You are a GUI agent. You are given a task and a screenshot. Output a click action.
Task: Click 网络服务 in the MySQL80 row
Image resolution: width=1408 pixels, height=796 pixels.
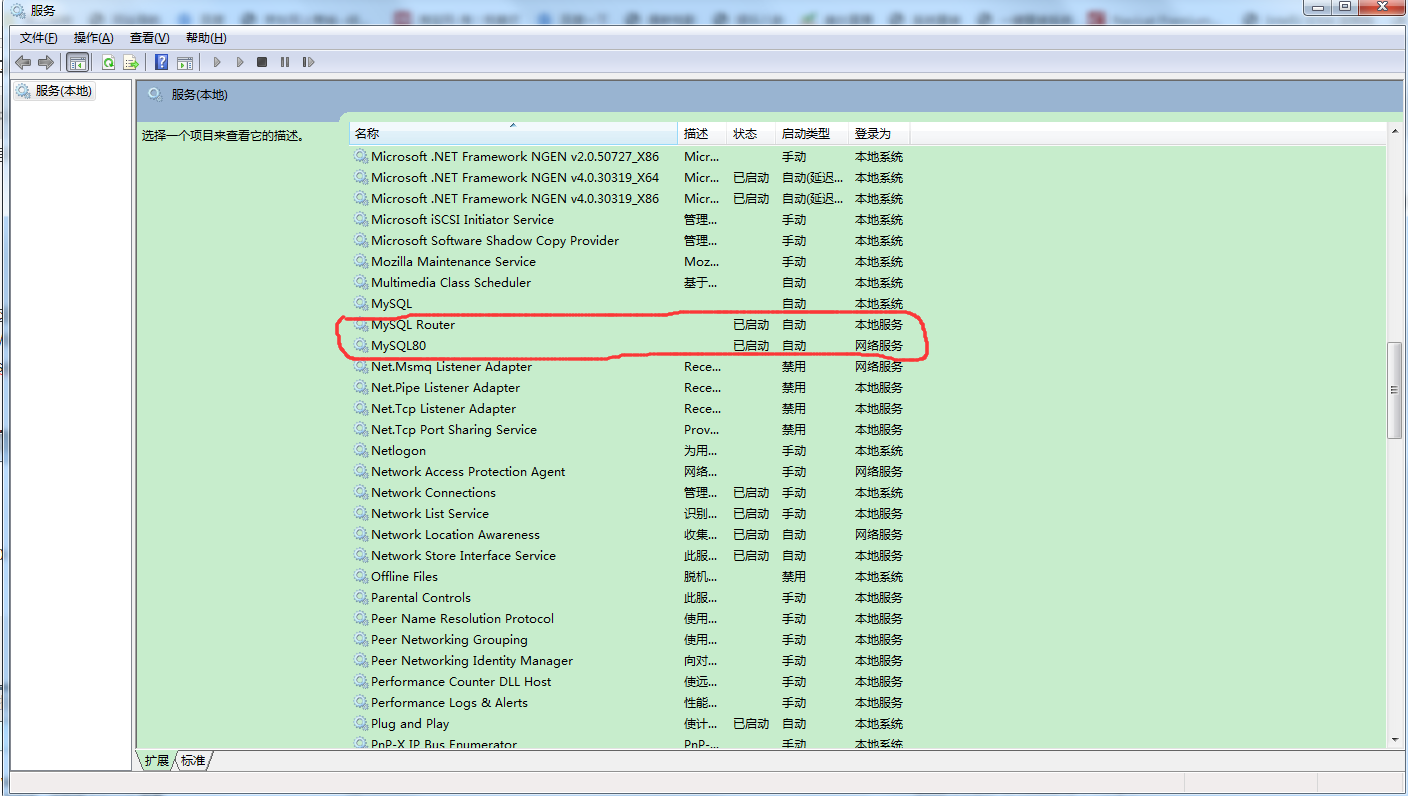[x=878, y=346]
